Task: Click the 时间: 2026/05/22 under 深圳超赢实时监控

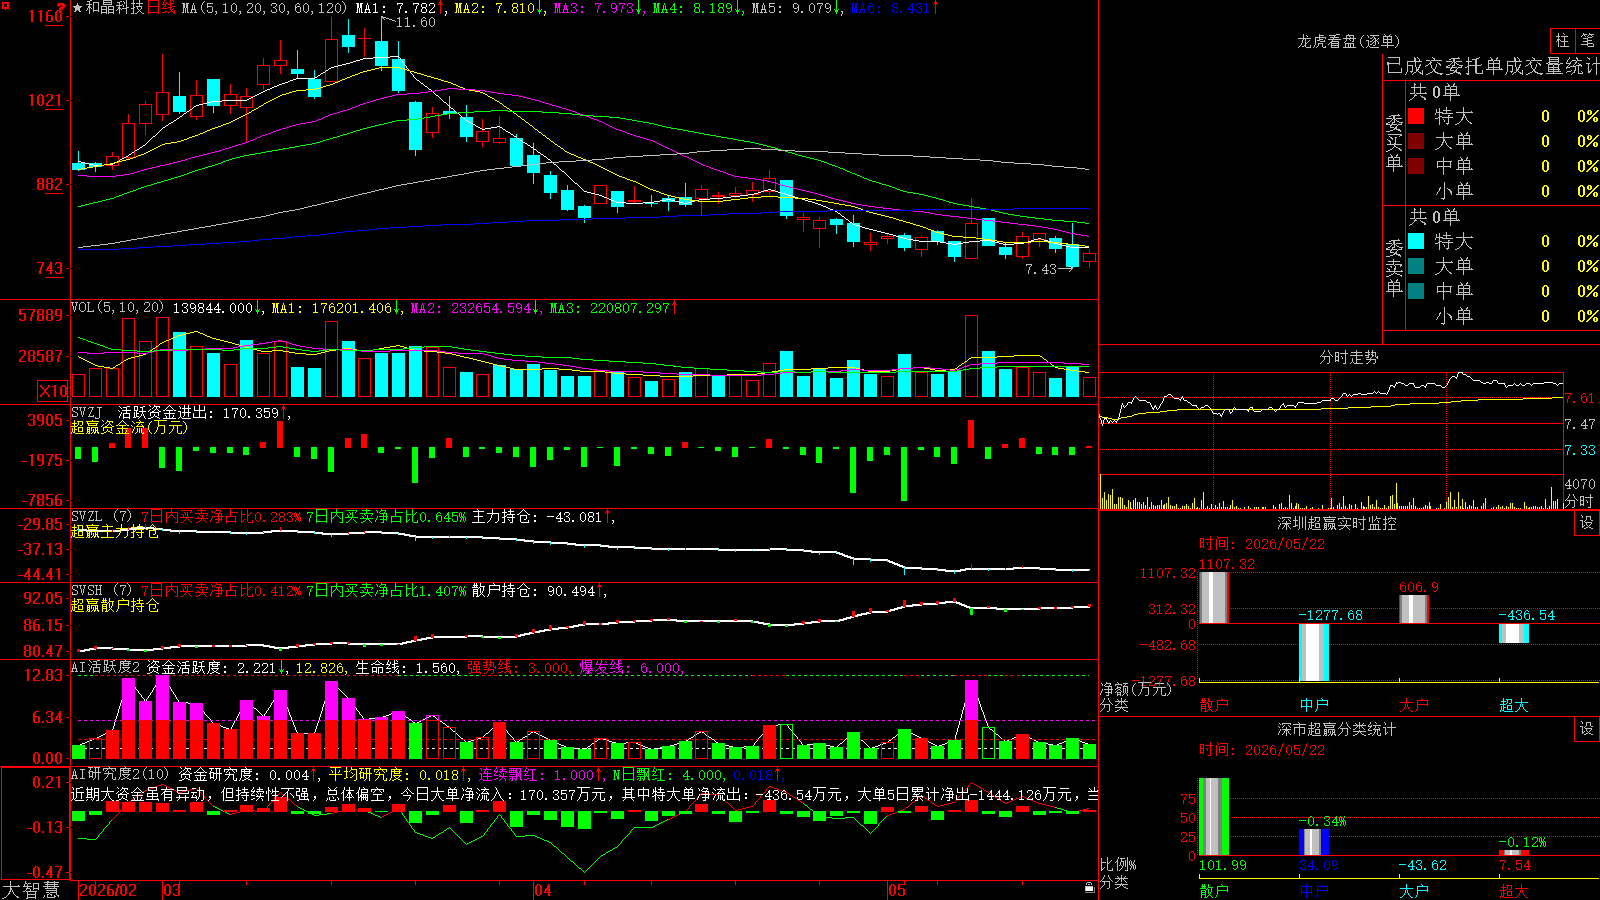Action: click(x=1262, y=544)
